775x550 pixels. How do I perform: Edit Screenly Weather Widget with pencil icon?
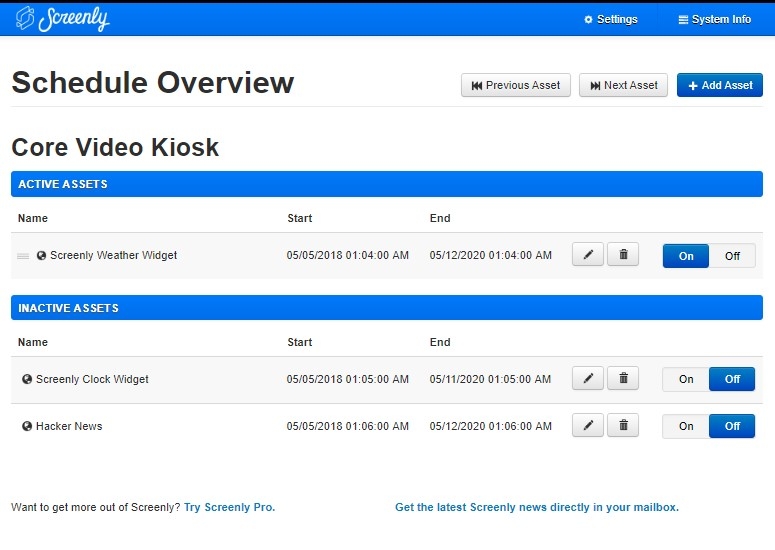[588, 254]
